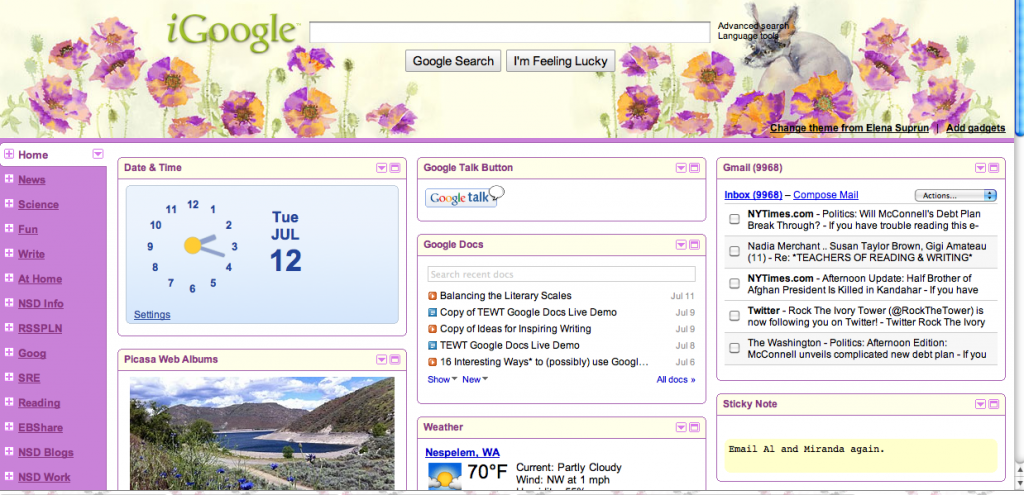Switch to the Science tab

pos(39,204)
